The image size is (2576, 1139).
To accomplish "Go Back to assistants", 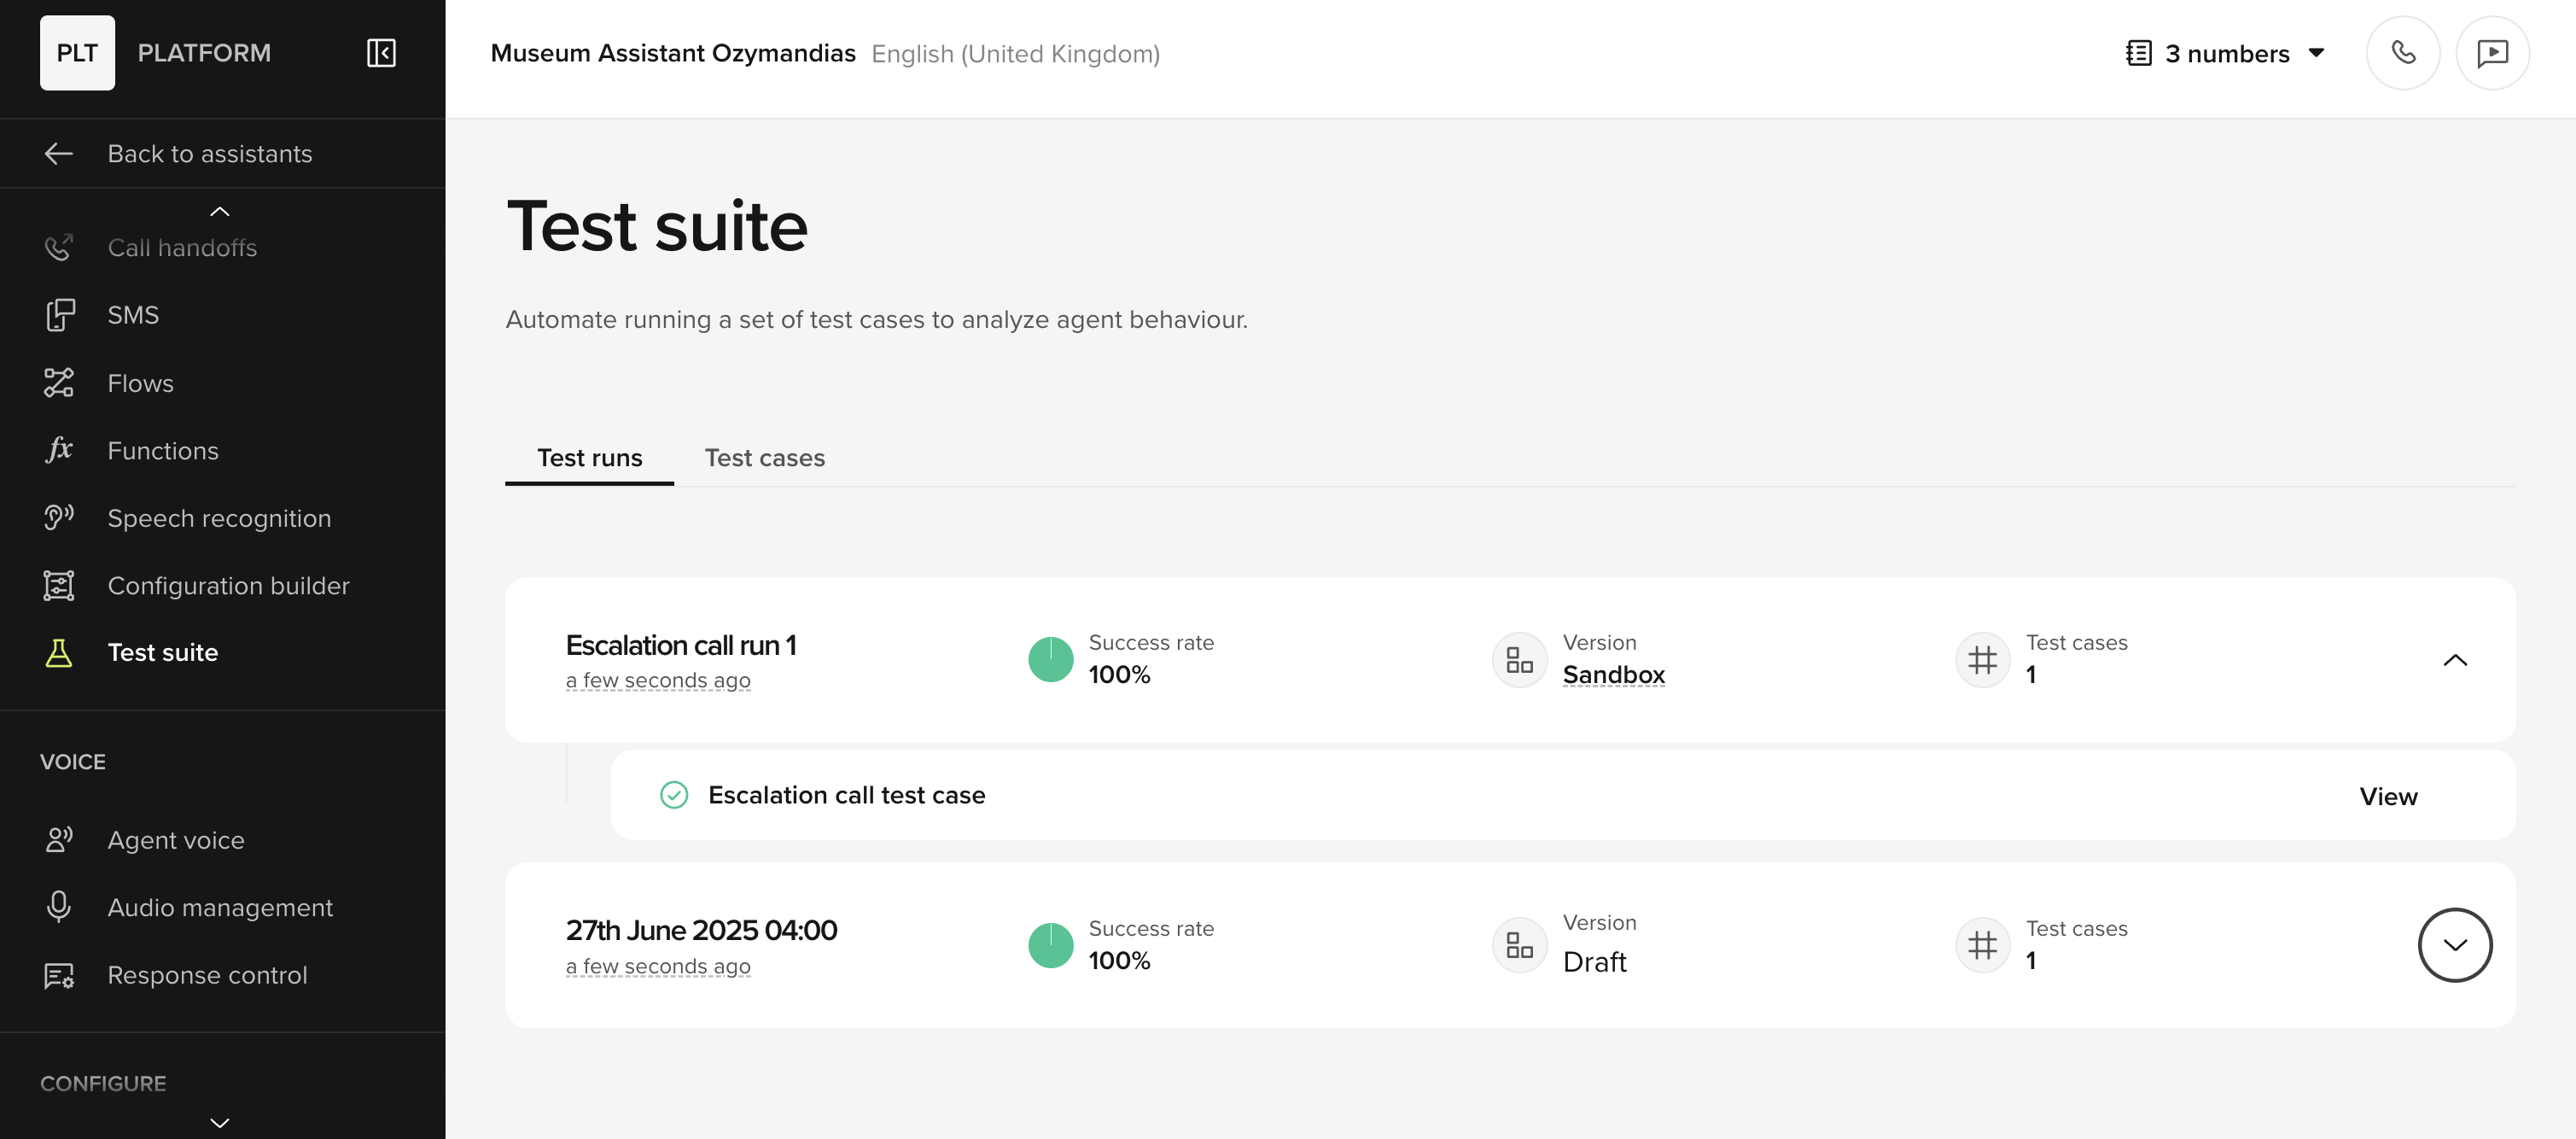I will 209,154.
